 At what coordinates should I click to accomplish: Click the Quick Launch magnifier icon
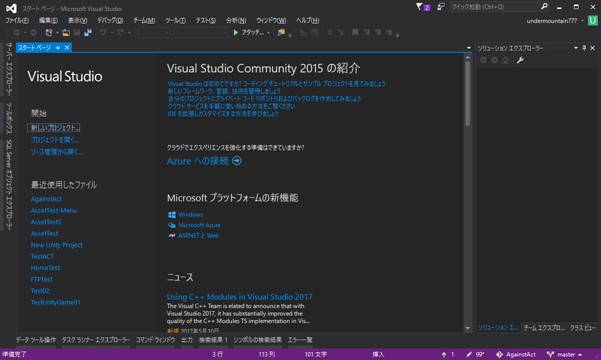(x=544, y=7)
